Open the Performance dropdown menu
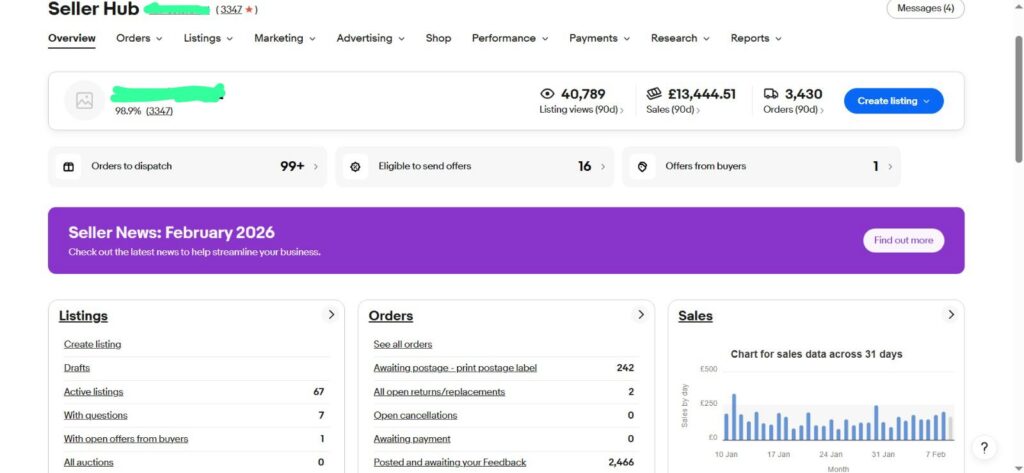This screenshot has width=1024, height=473. 510,38
